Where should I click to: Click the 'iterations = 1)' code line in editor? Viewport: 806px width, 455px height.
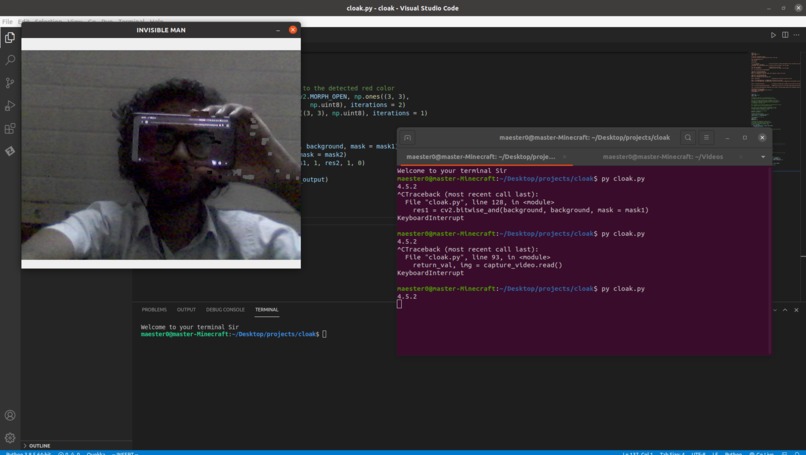click(365, 113)
